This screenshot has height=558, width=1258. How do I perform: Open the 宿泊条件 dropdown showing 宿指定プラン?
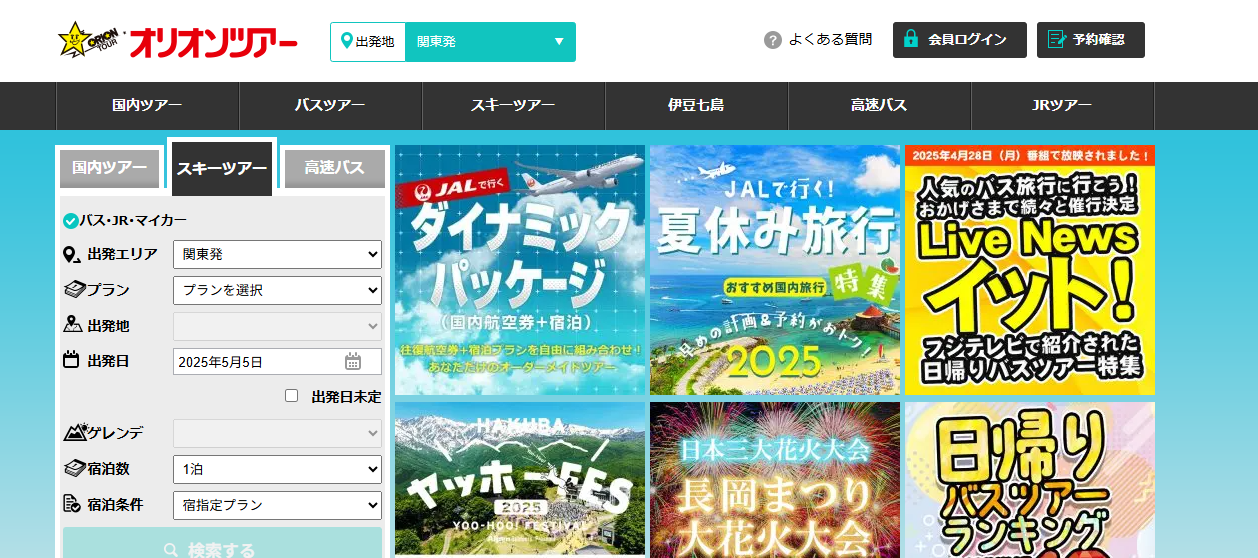(277, 505)
